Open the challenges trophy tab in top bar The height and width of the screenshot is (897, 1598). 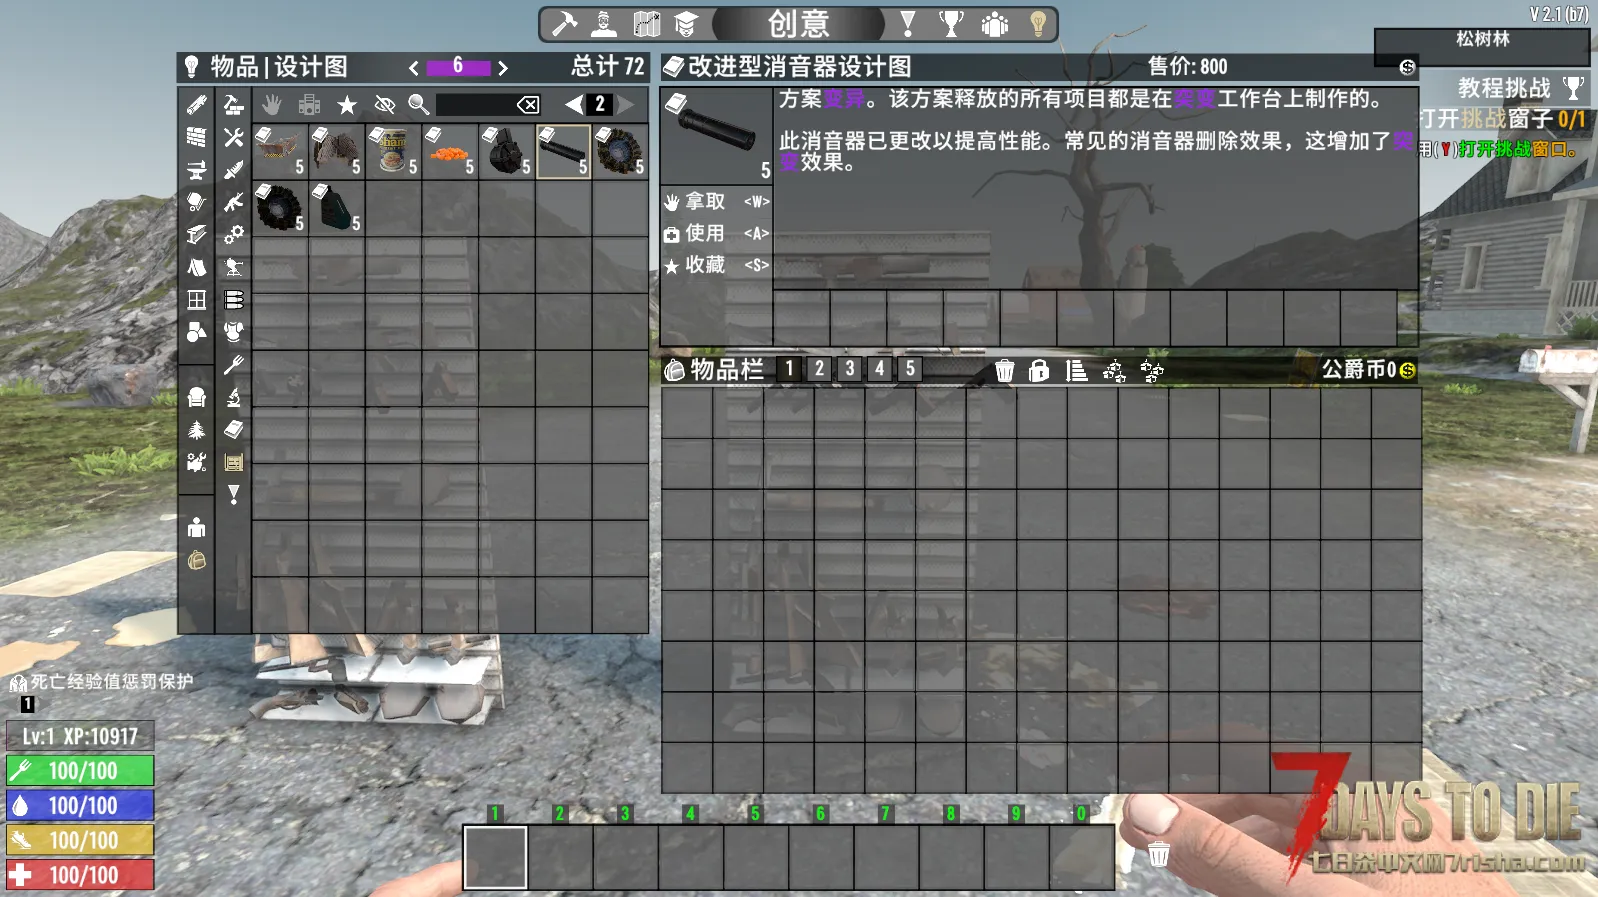click(951, 23)
